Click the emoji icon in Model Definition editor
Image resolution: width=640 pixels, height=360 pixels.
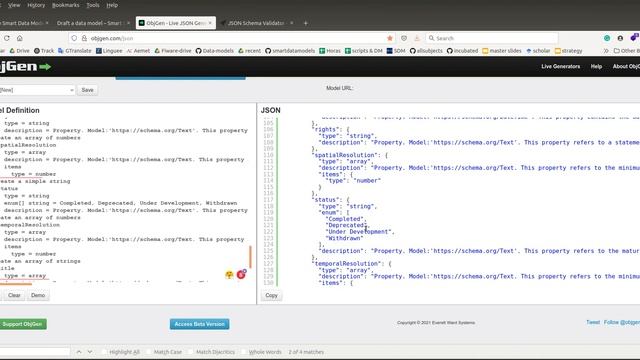[229, 275]
